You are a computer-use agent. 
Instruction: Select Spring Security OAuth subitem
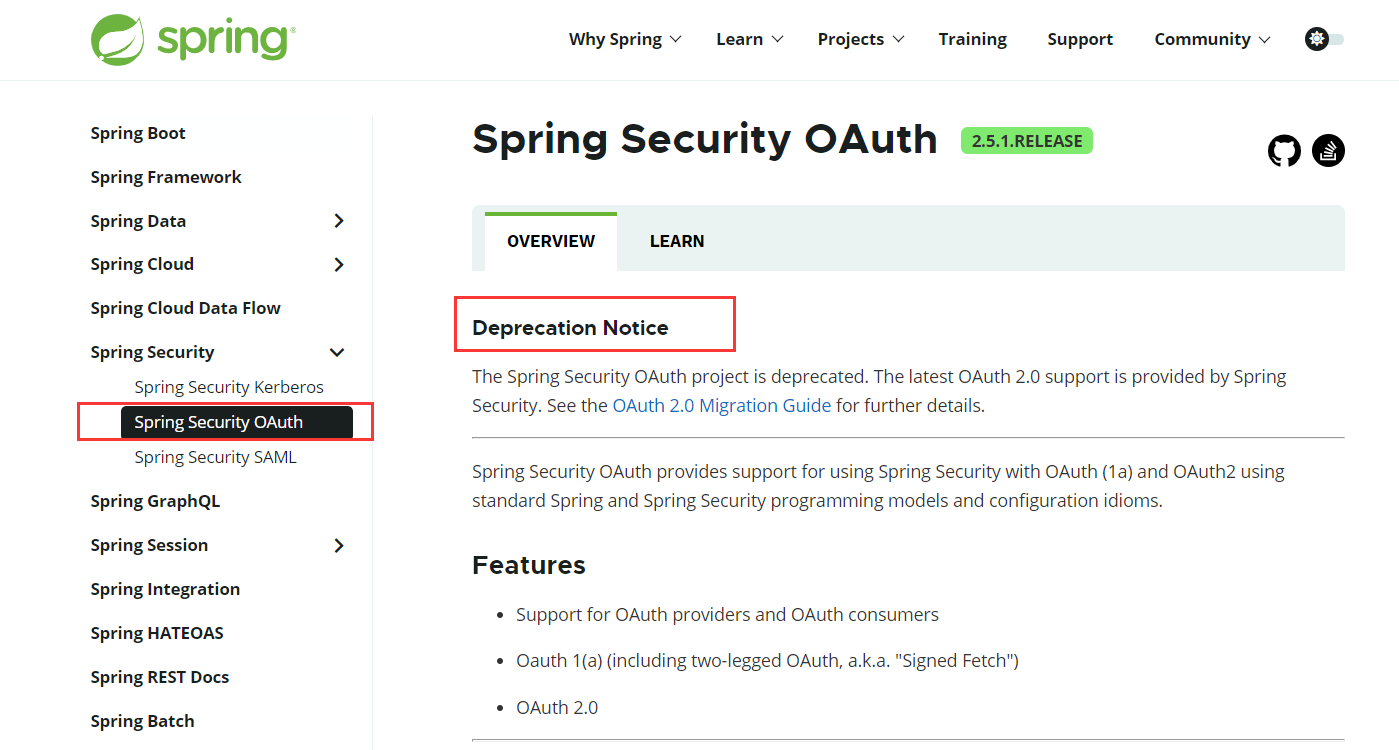point(237,422)
